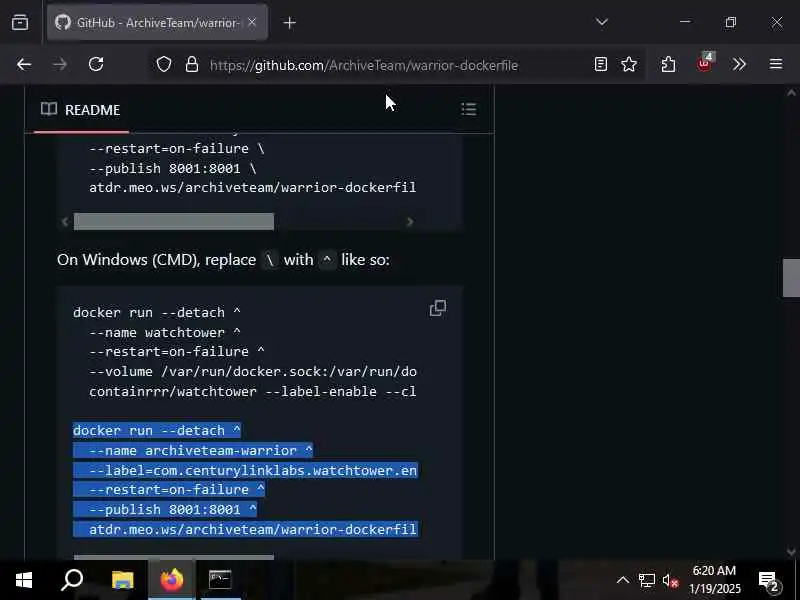Click the '--name watchtower ^' code line

165,333
